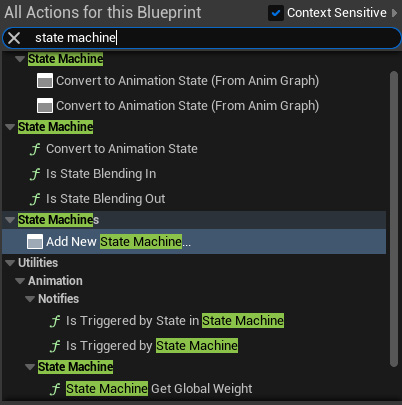Collapse the Utilities category

click(x=10, y=263)
